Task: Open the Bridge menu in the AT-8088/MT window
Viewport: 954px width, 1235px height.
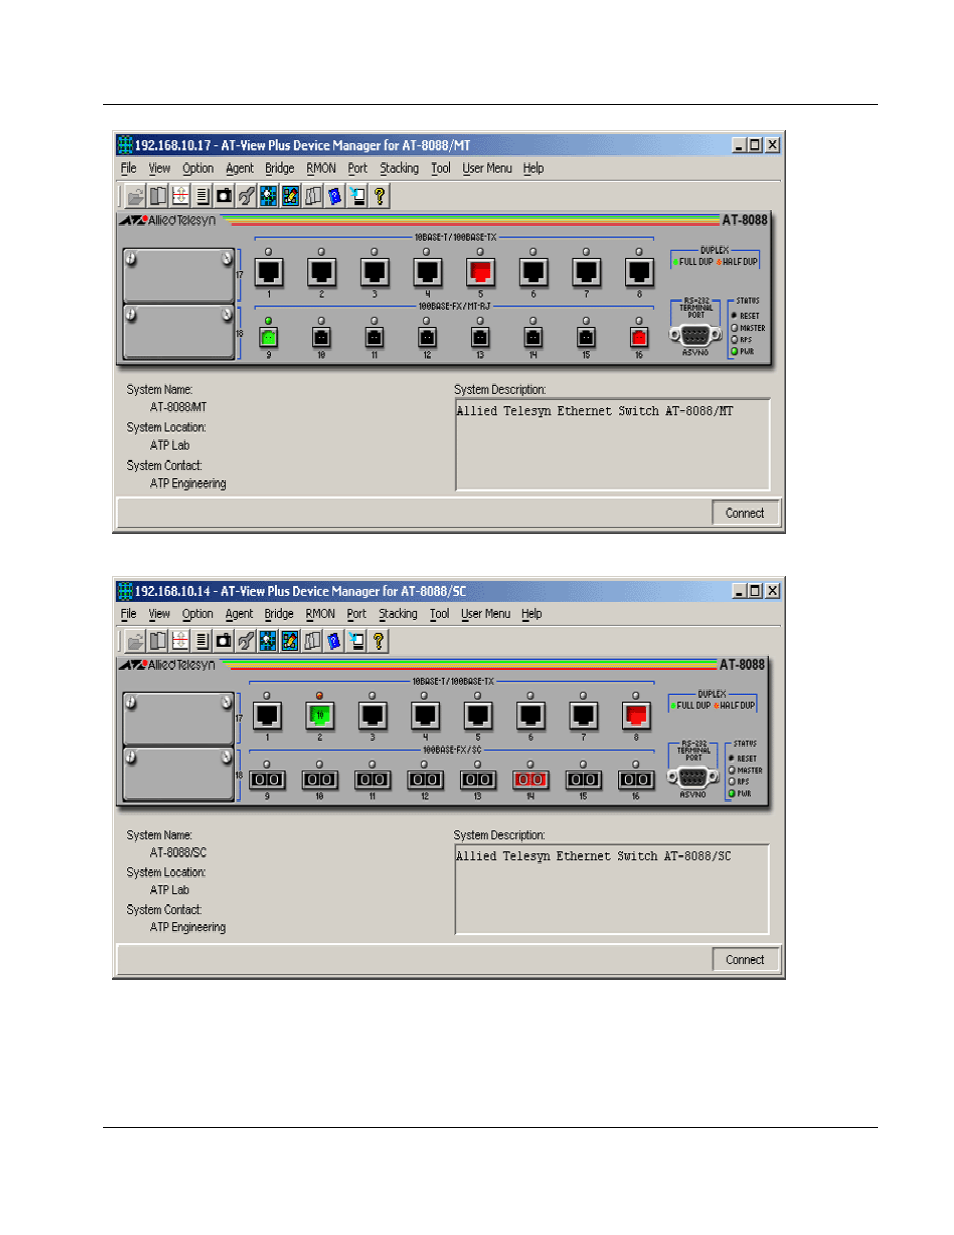Action: 280,169
